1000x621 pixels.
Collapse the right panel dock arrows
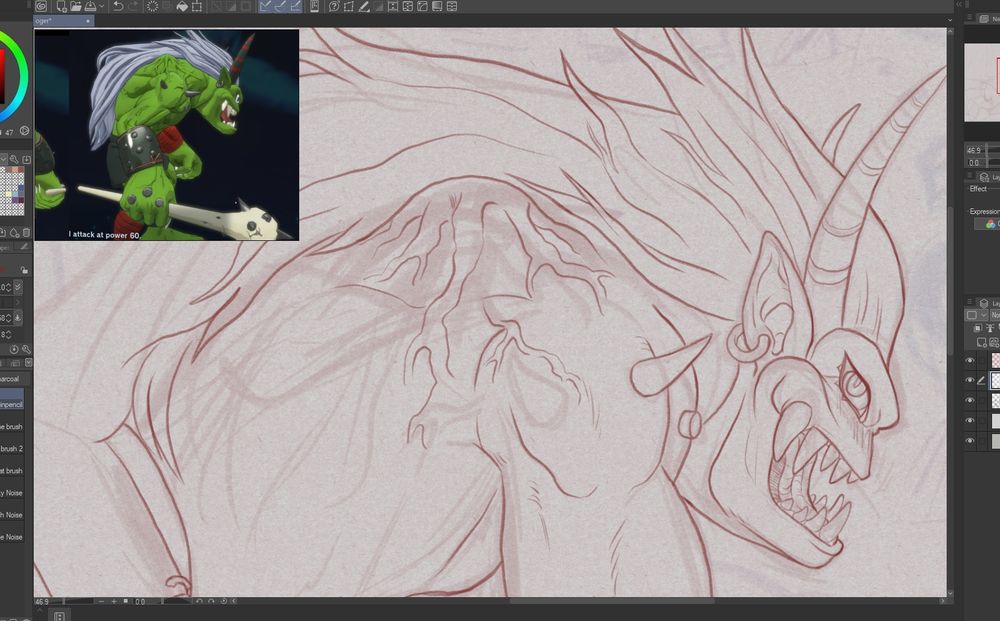[x=959, y=4]
